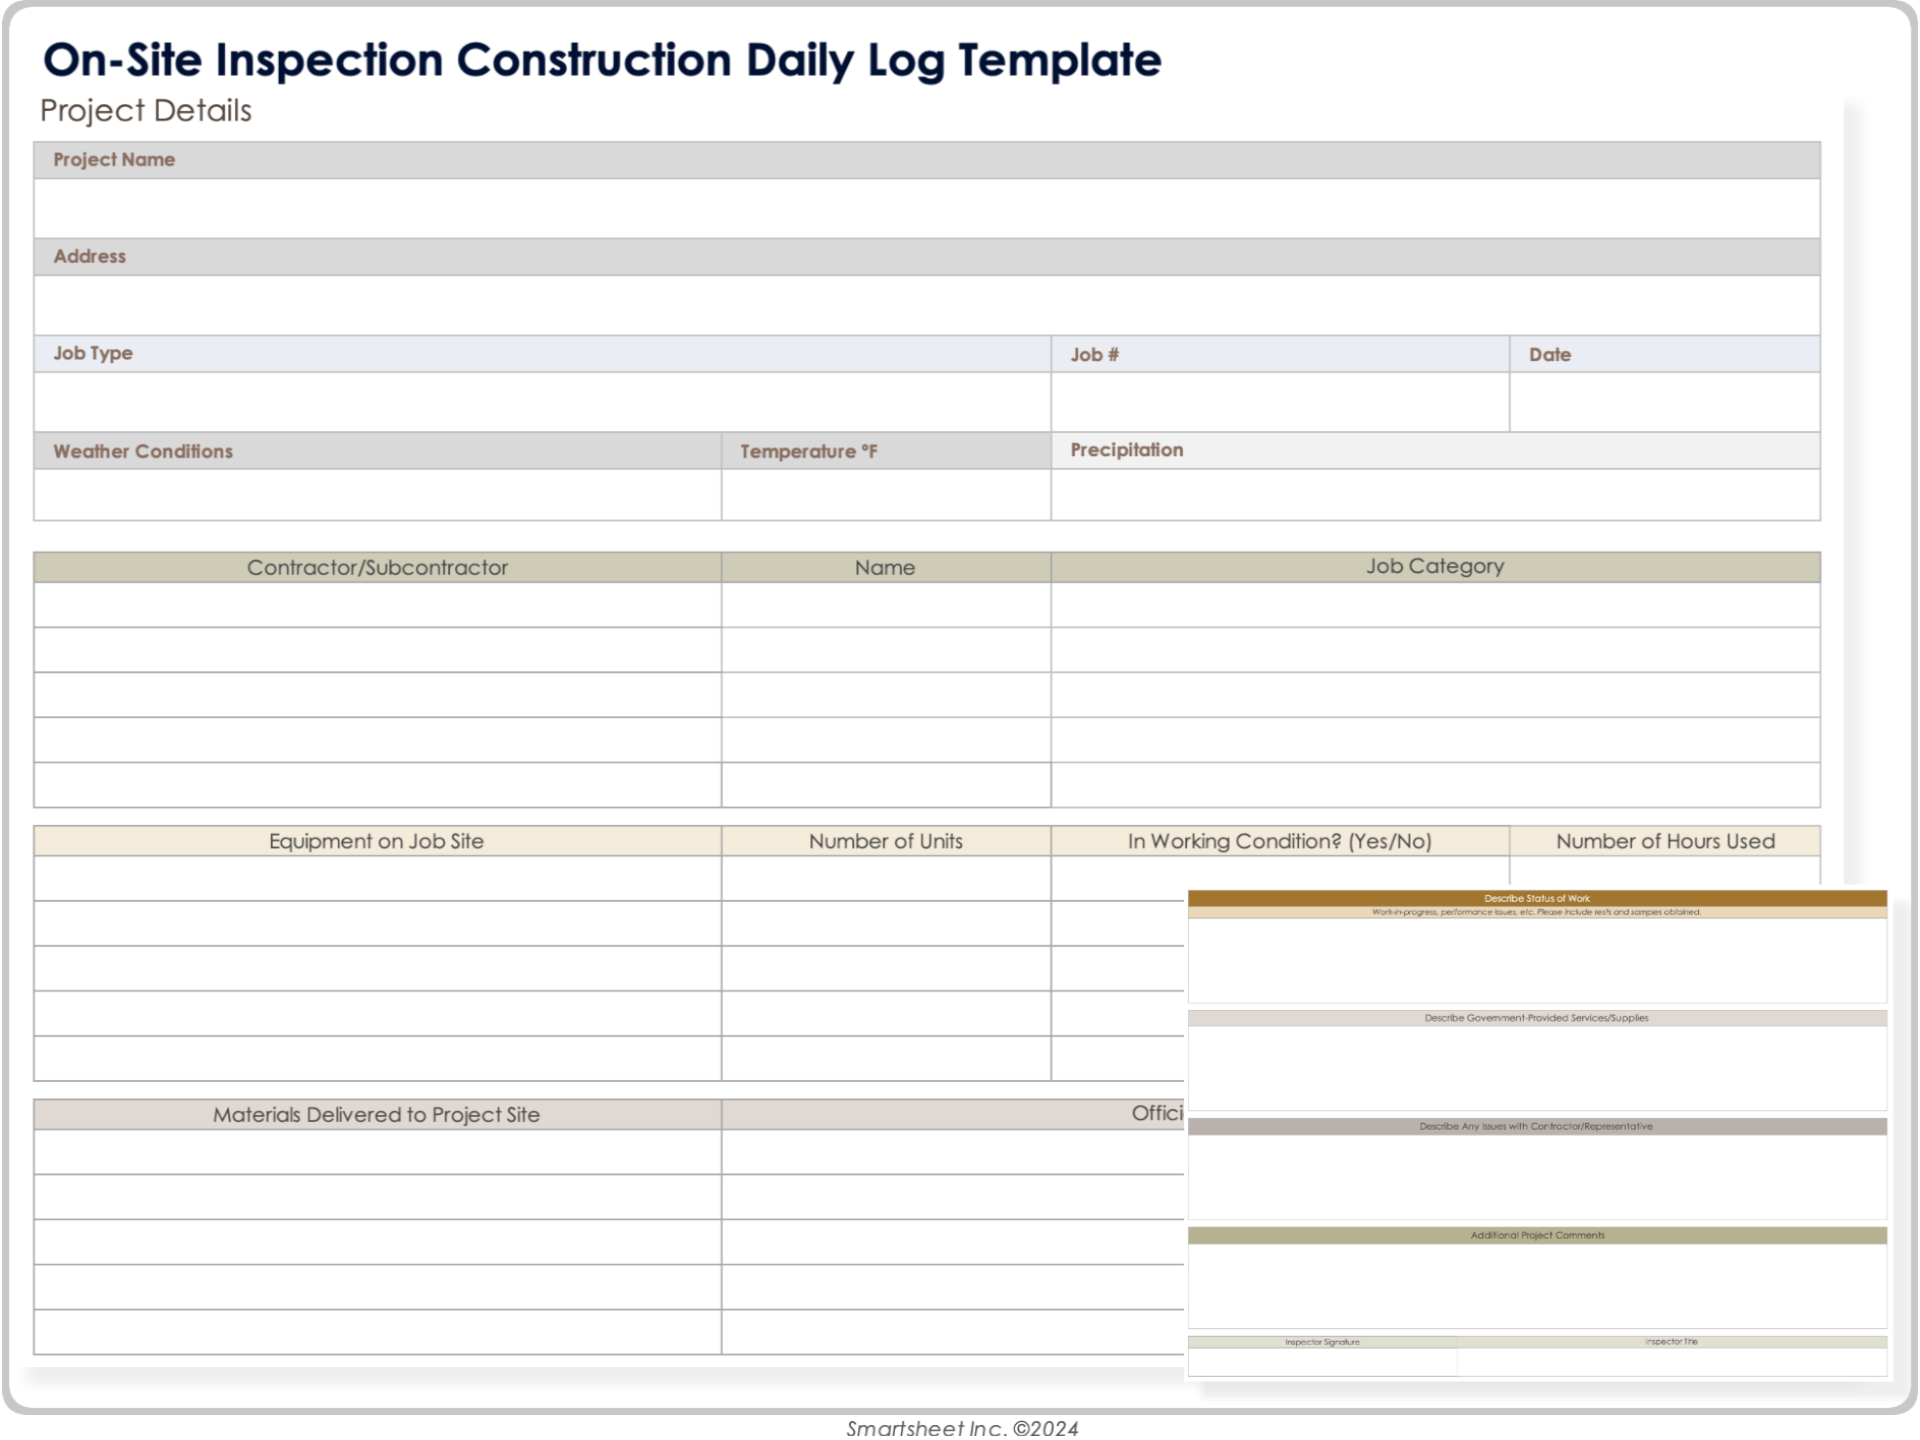Screen dimensions: 1920x1440
Task: Click the Equipment on Job Site header
Action: tap(377, 841)
